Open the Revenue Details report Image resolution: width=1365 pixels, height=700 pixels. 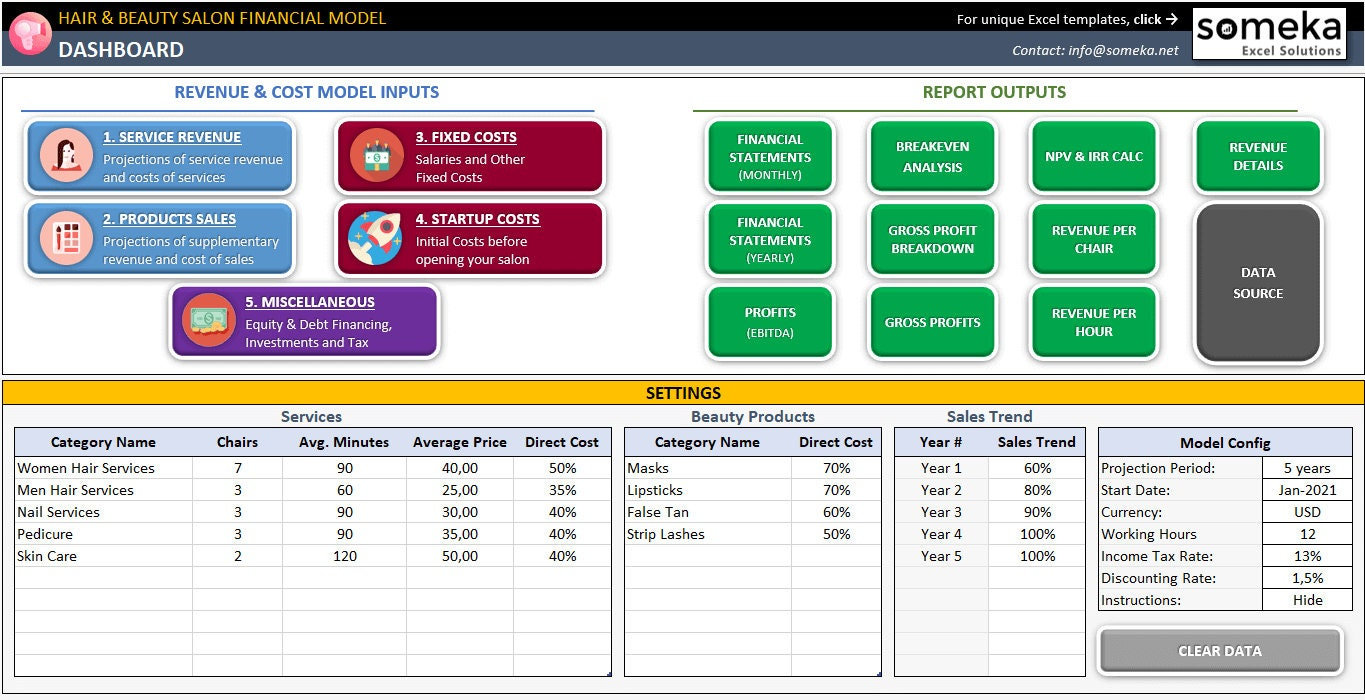(x=1256, y=156)
